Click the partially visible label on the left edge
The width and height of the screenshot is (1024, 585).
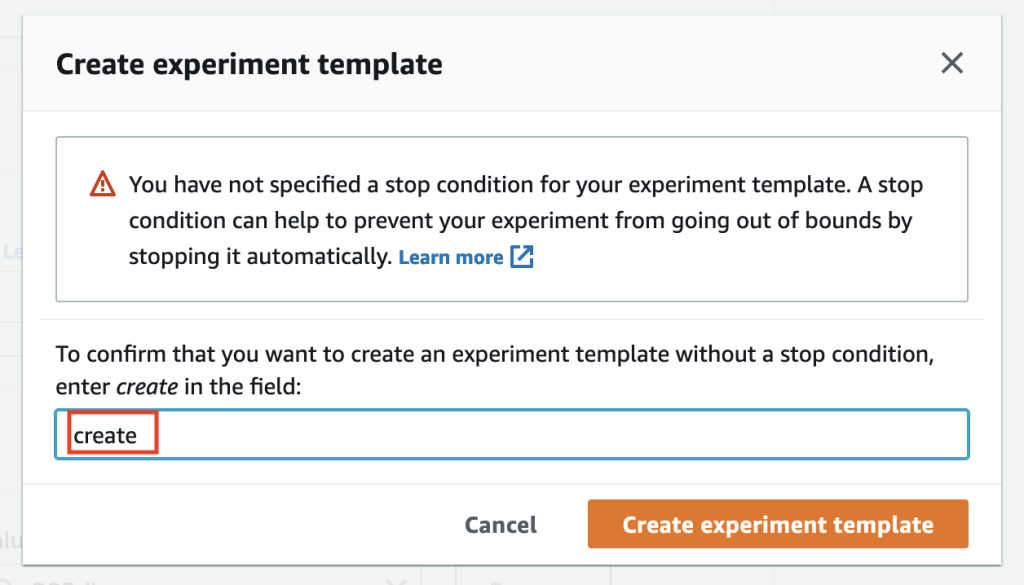(12, 252)
